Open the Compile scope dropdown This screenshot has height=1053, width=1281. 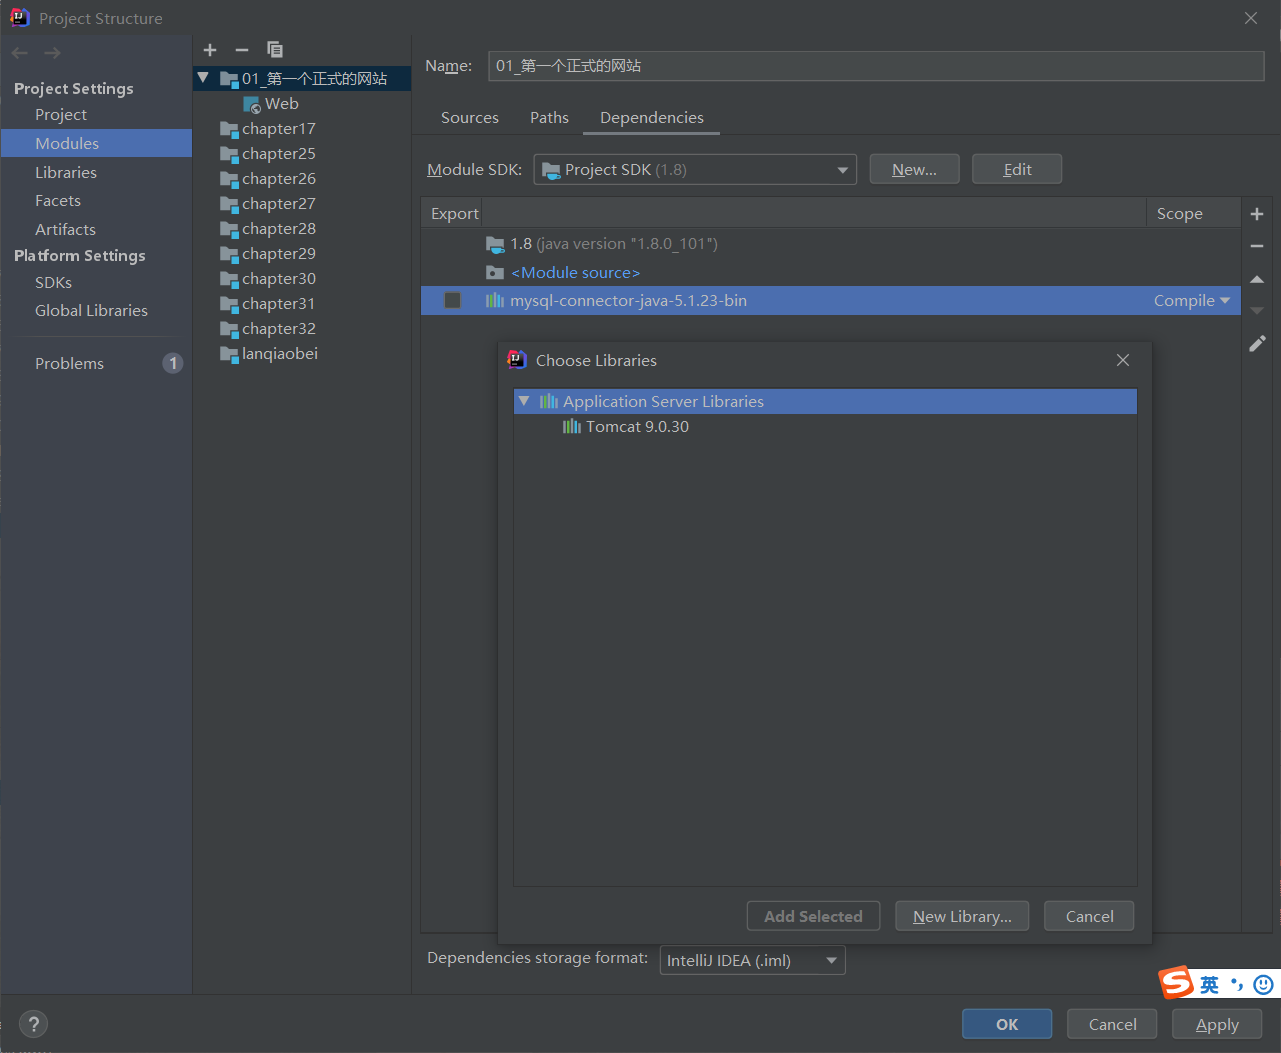click(x=1192, y=301)
